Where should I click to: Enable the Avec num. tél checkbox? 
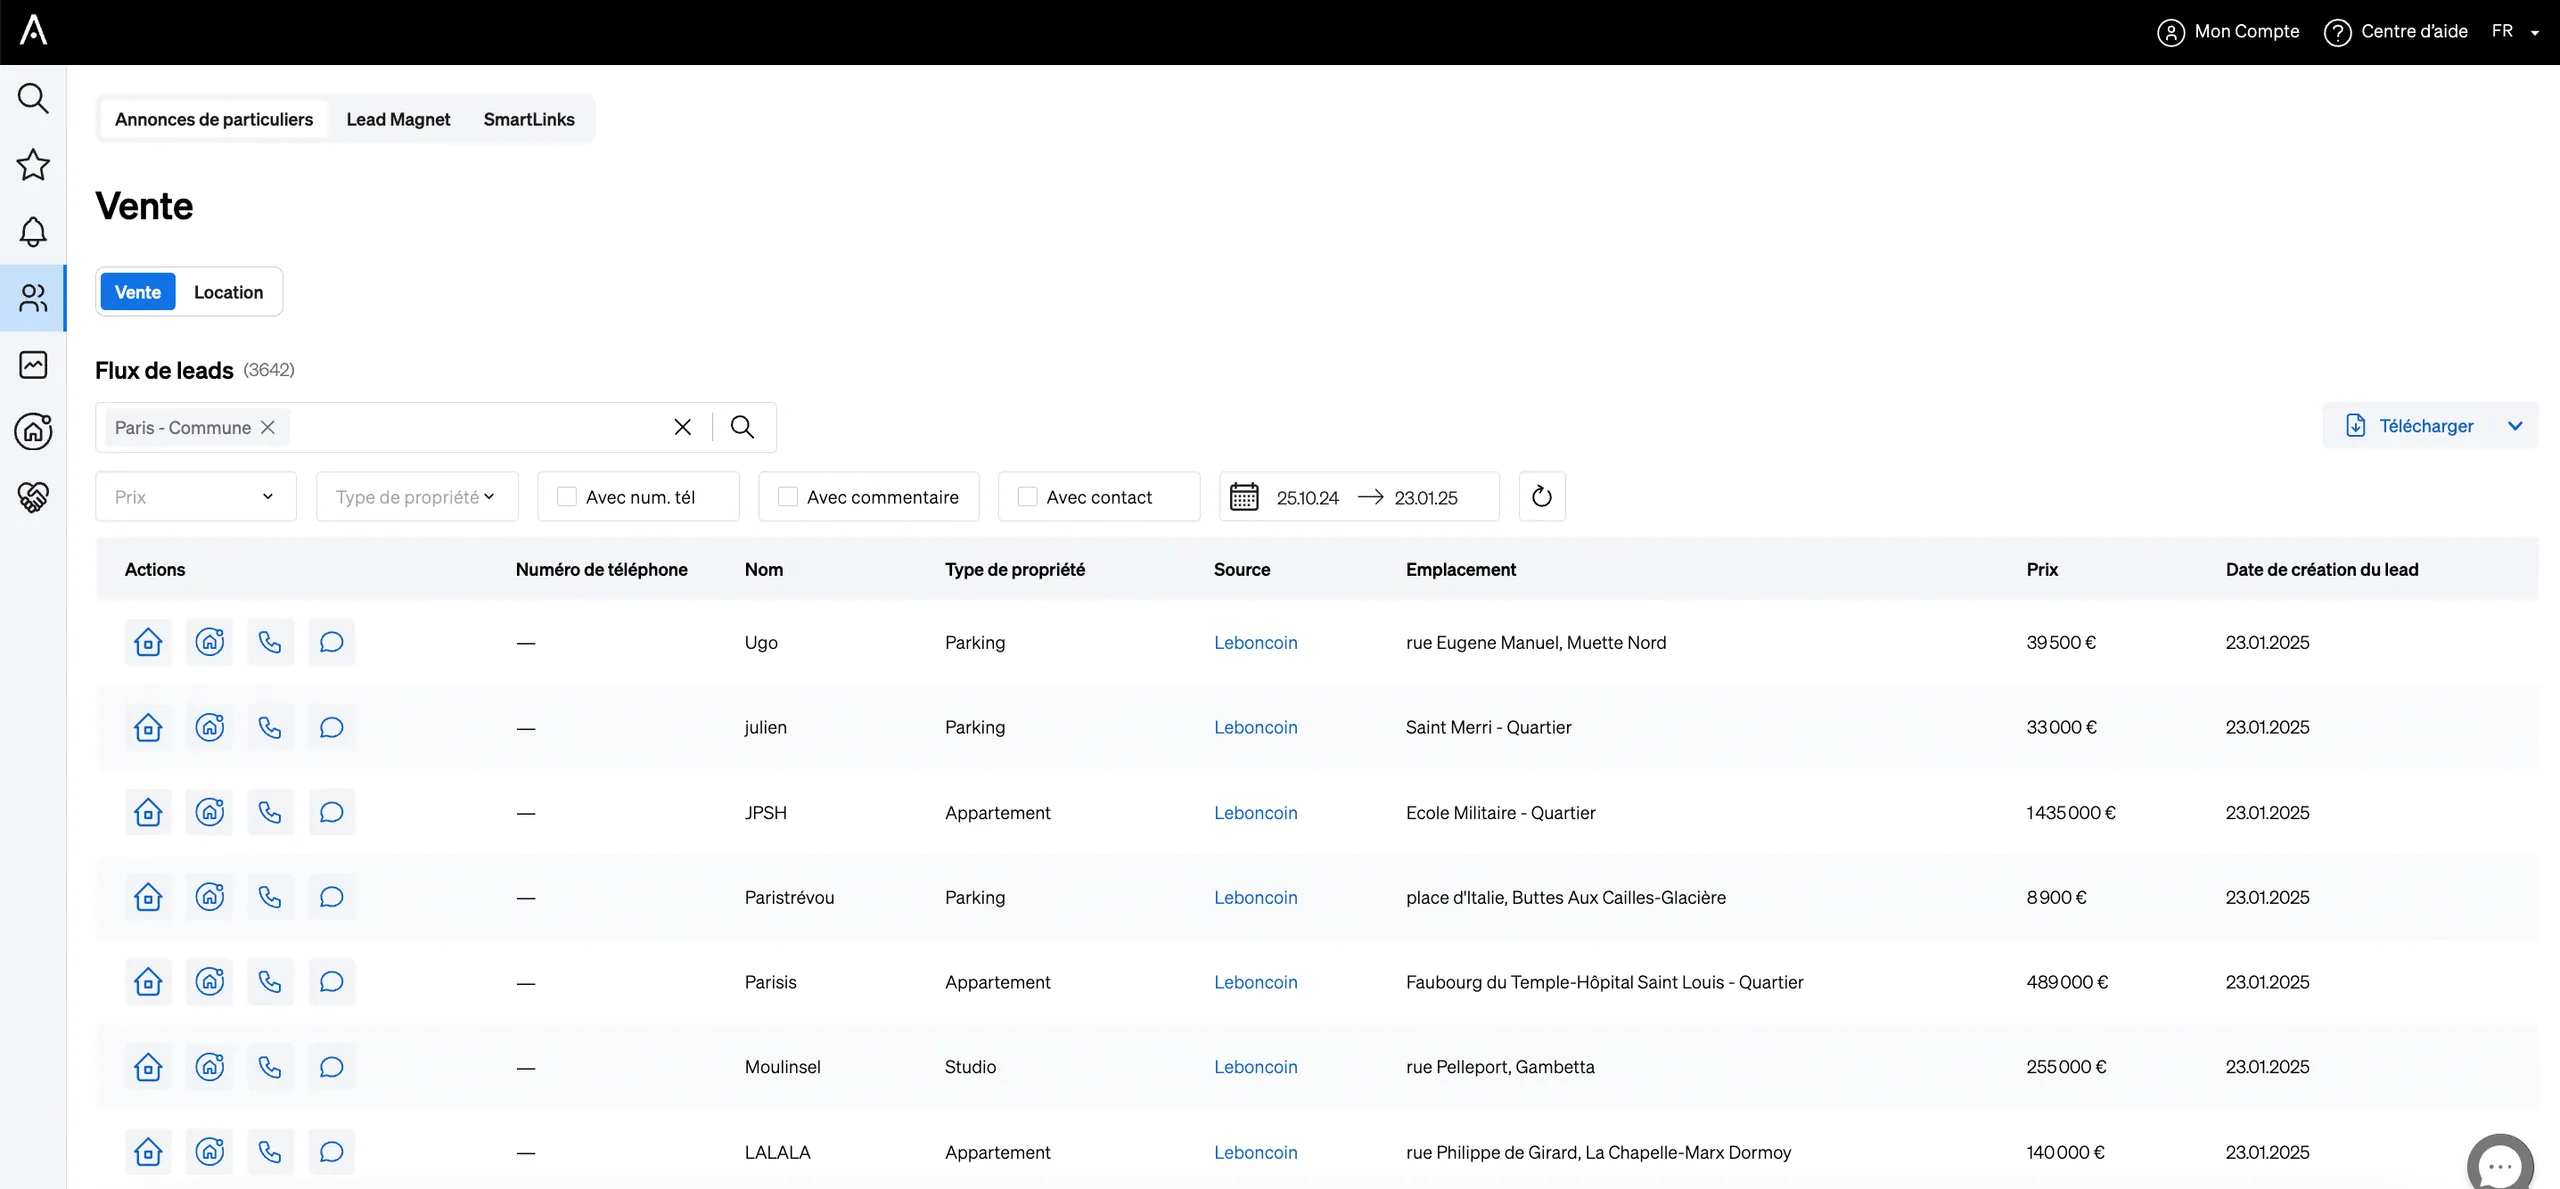pos(567,496)
